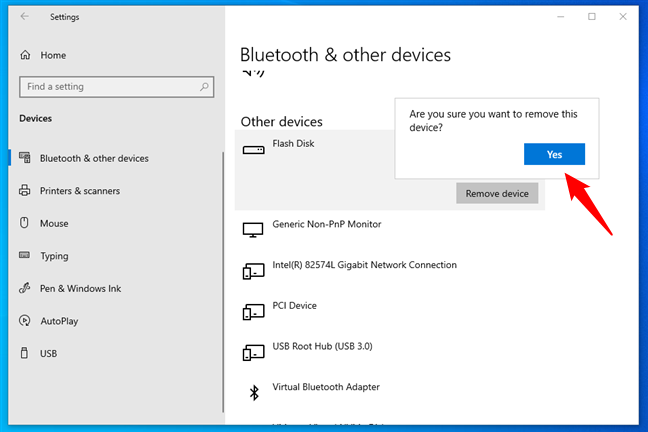Confirm removal by clicking Yes
The height and width of the screenshot is (432, 648).
554,154
